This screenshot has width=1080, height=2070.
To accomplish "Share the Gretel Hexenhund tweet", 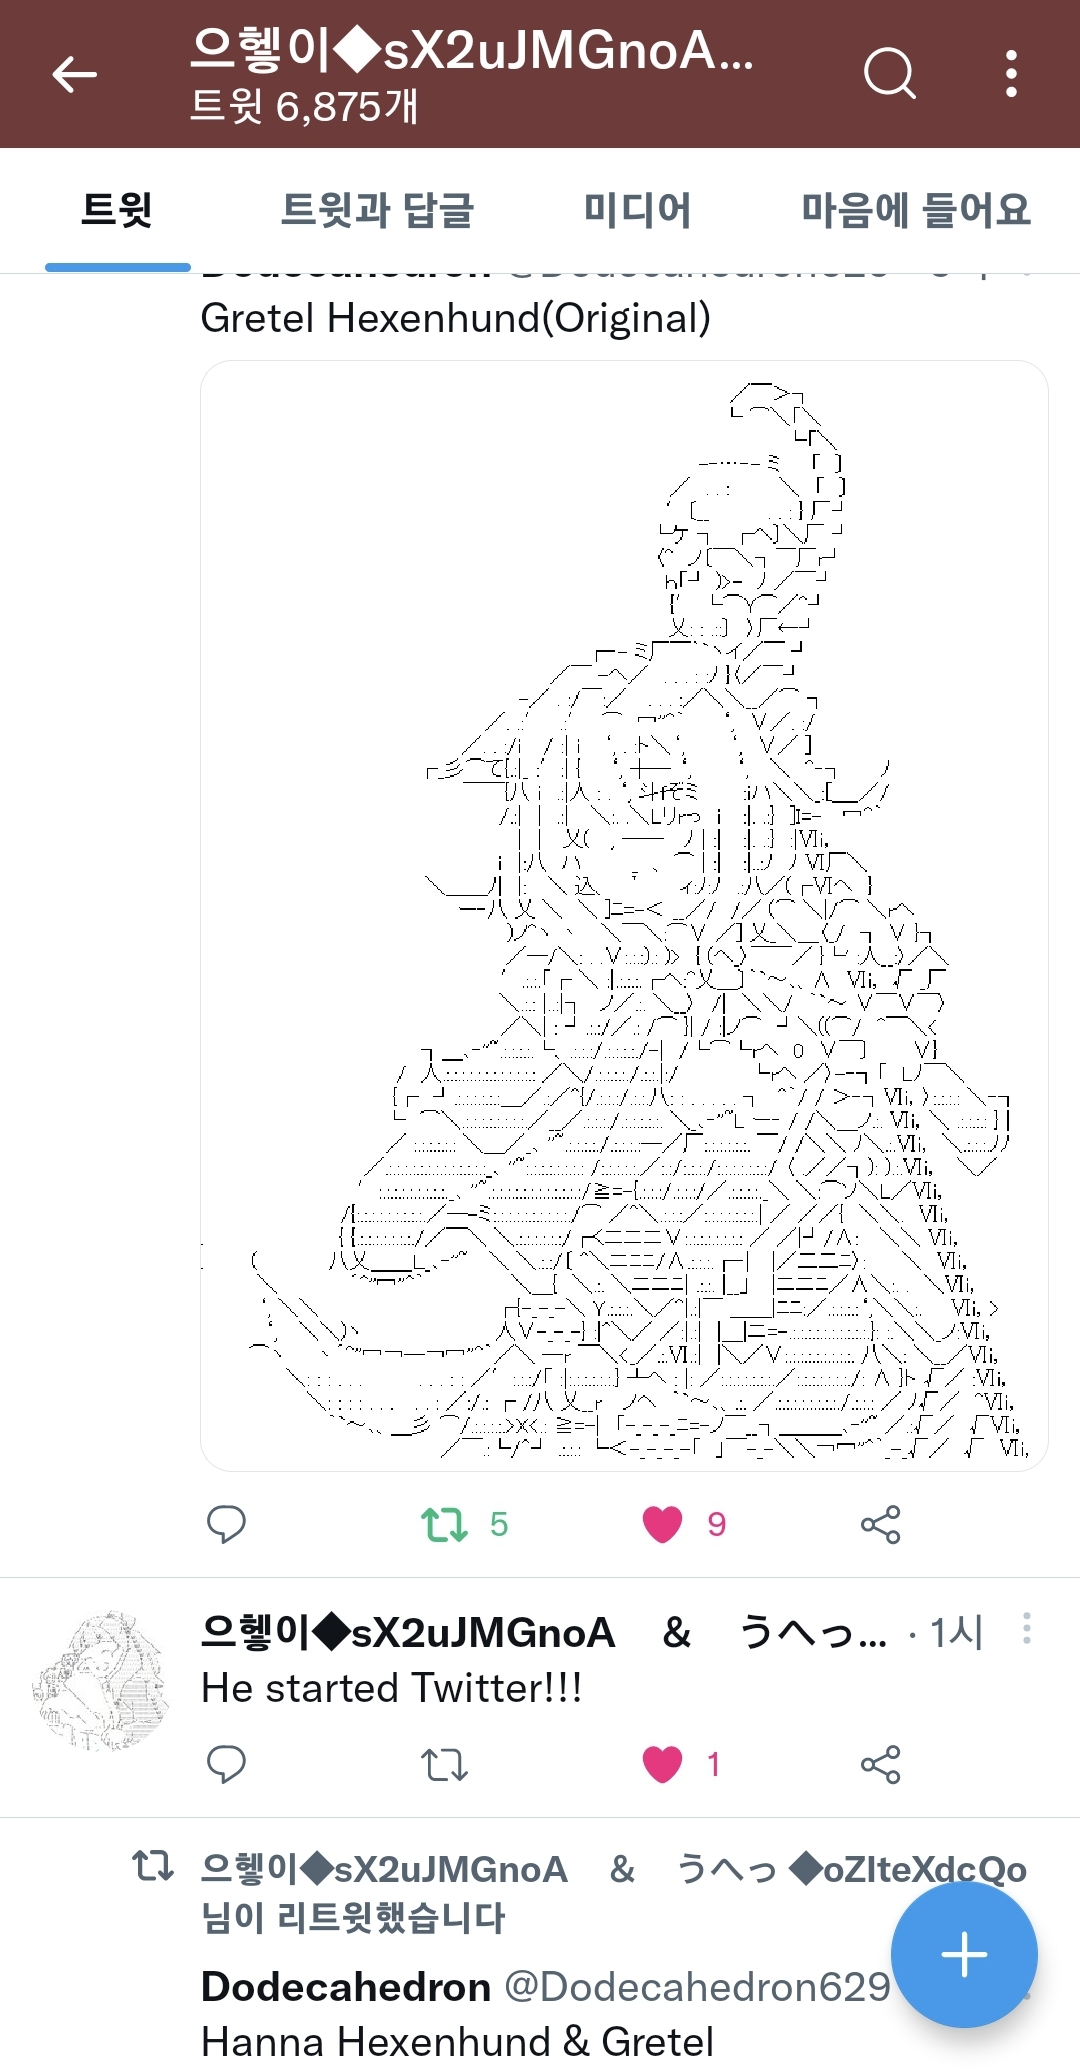I will (880, 1524).
